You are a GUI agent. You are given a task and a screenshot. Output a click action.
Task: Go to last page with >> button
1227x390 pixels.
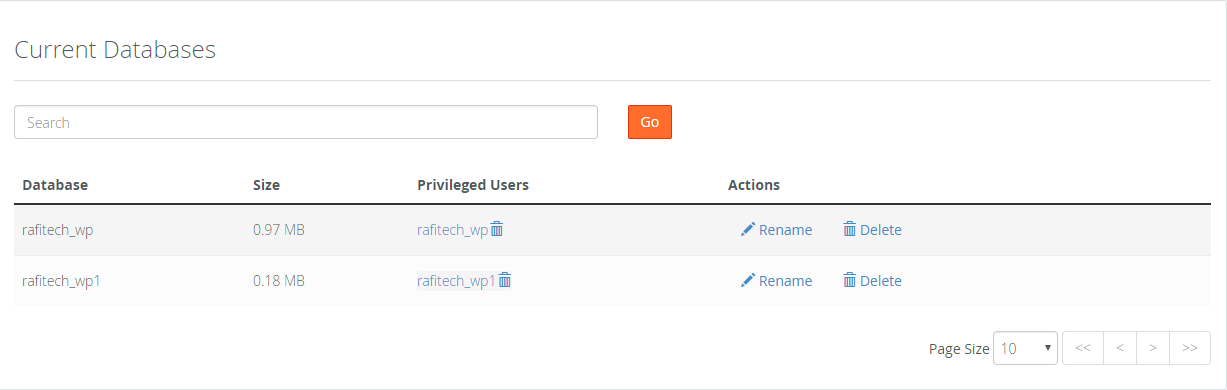[x=1190, y=348]
